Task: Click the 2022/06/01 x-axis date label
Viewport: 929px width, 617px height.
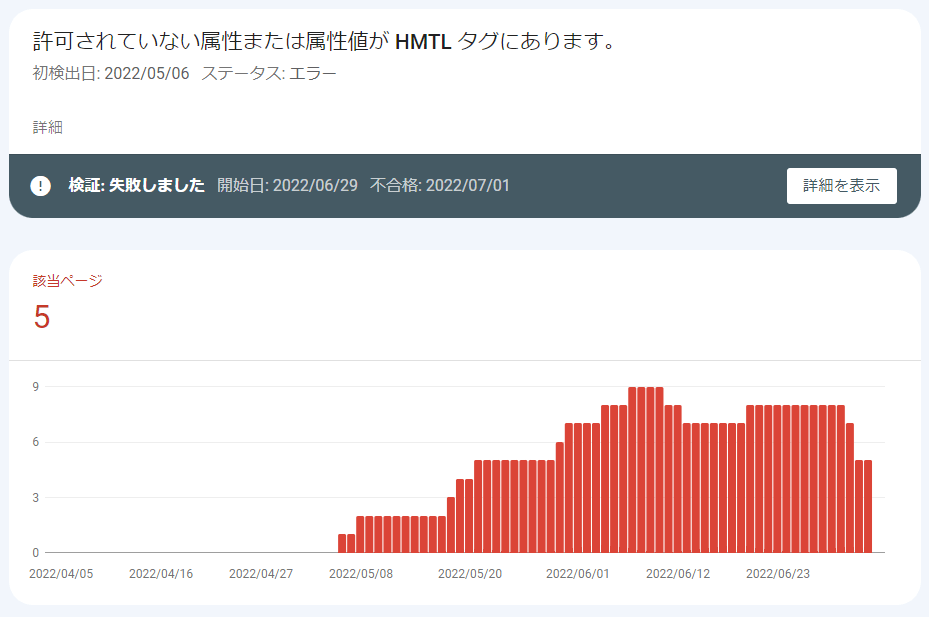Action: click(578, 575)
